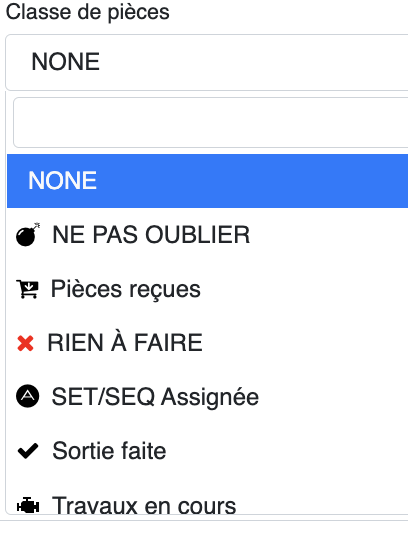Click the NONE value in the closed select box
The height and width of the screenshot is (536, 408).
(x=65, y=62)
